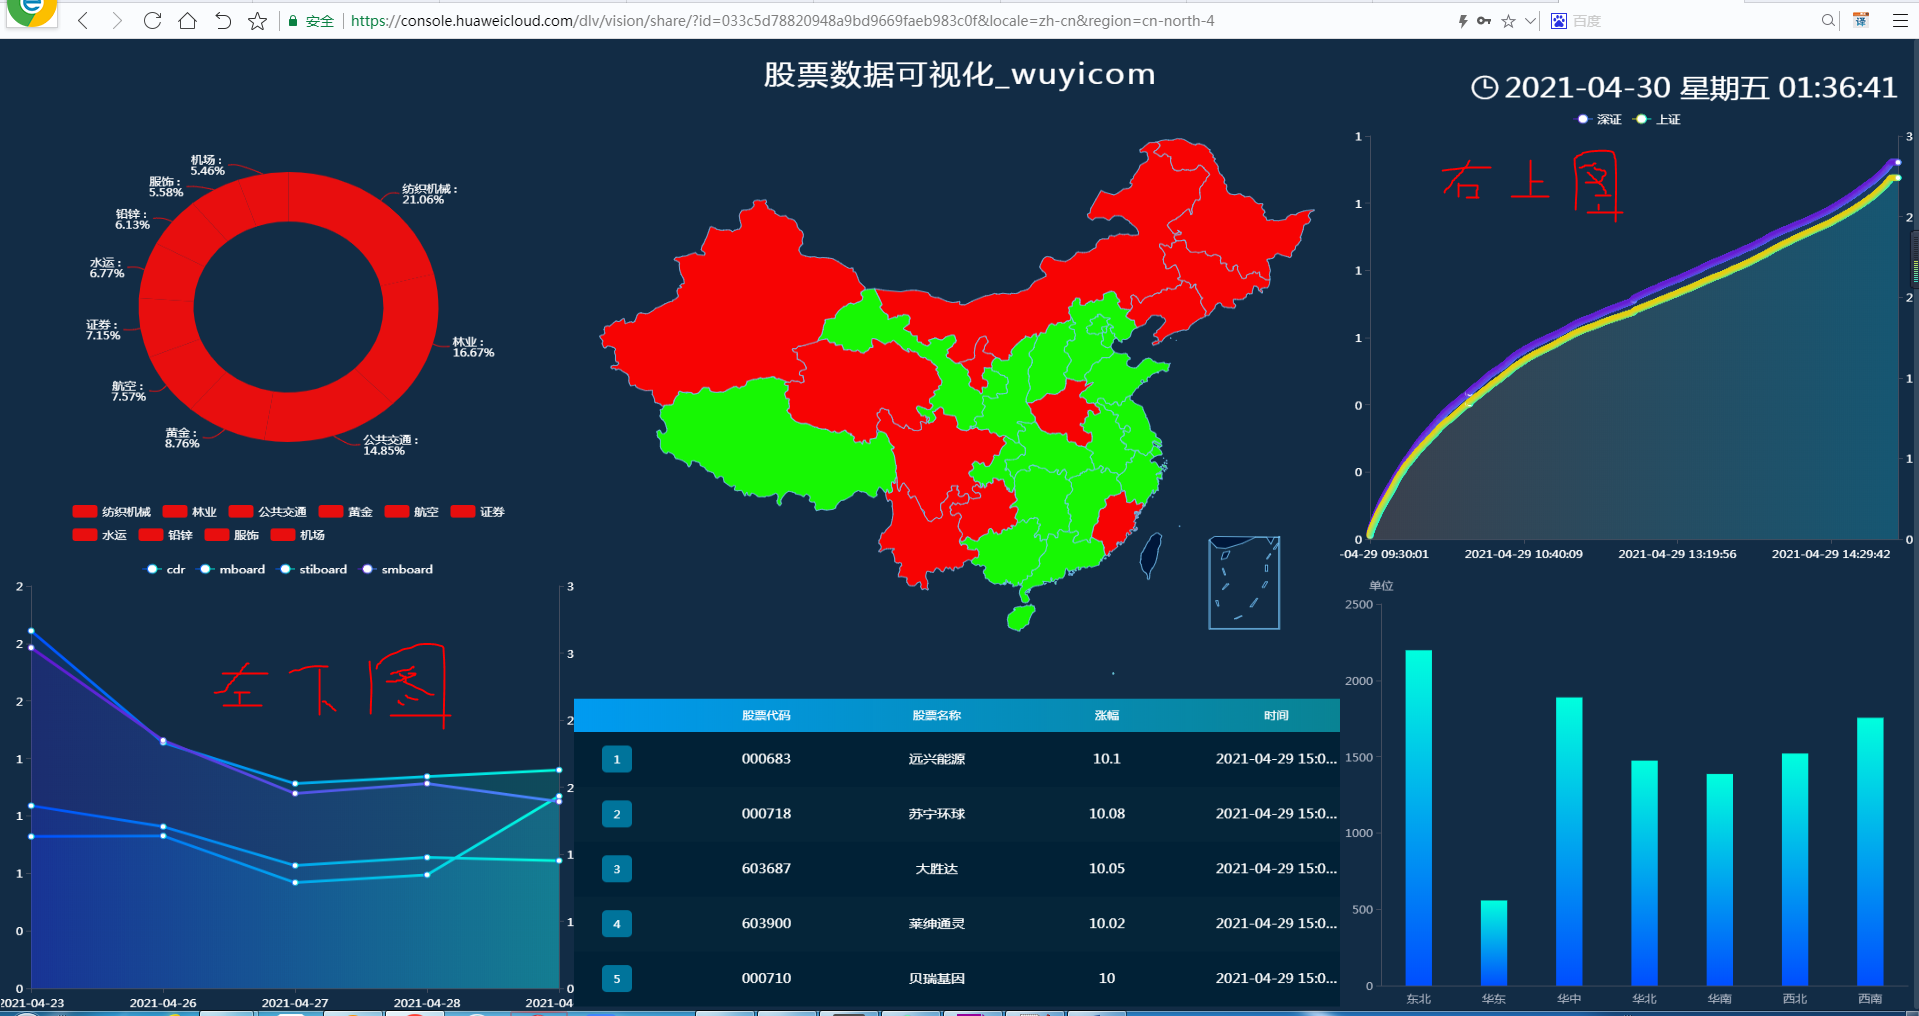This screenshot has height=1016, width=1919.
Task: Toggle the mboard line legend item
Action: point(232,569)
